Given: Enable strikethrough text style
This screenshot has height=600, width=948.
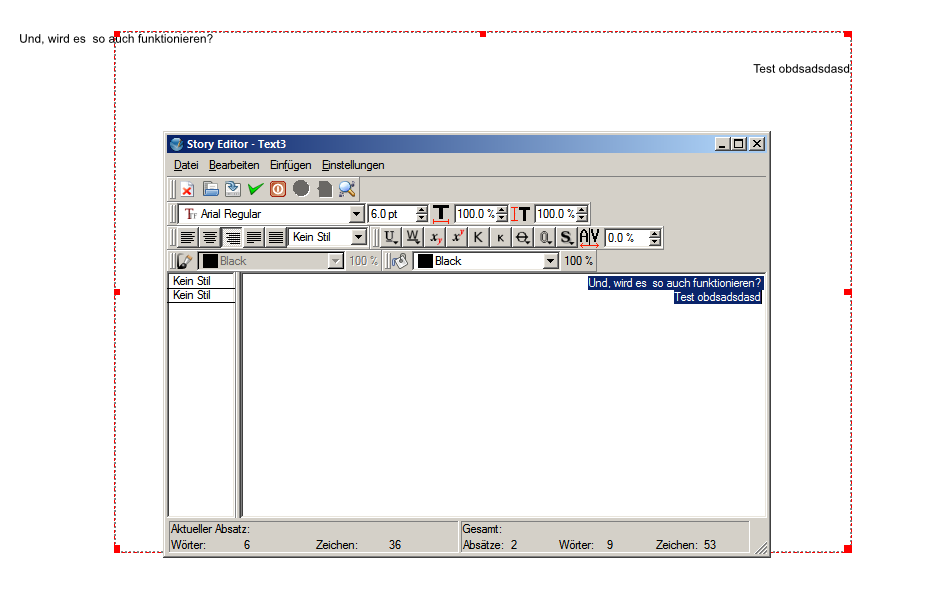Looking at the screenshot, I should [522, 238].
